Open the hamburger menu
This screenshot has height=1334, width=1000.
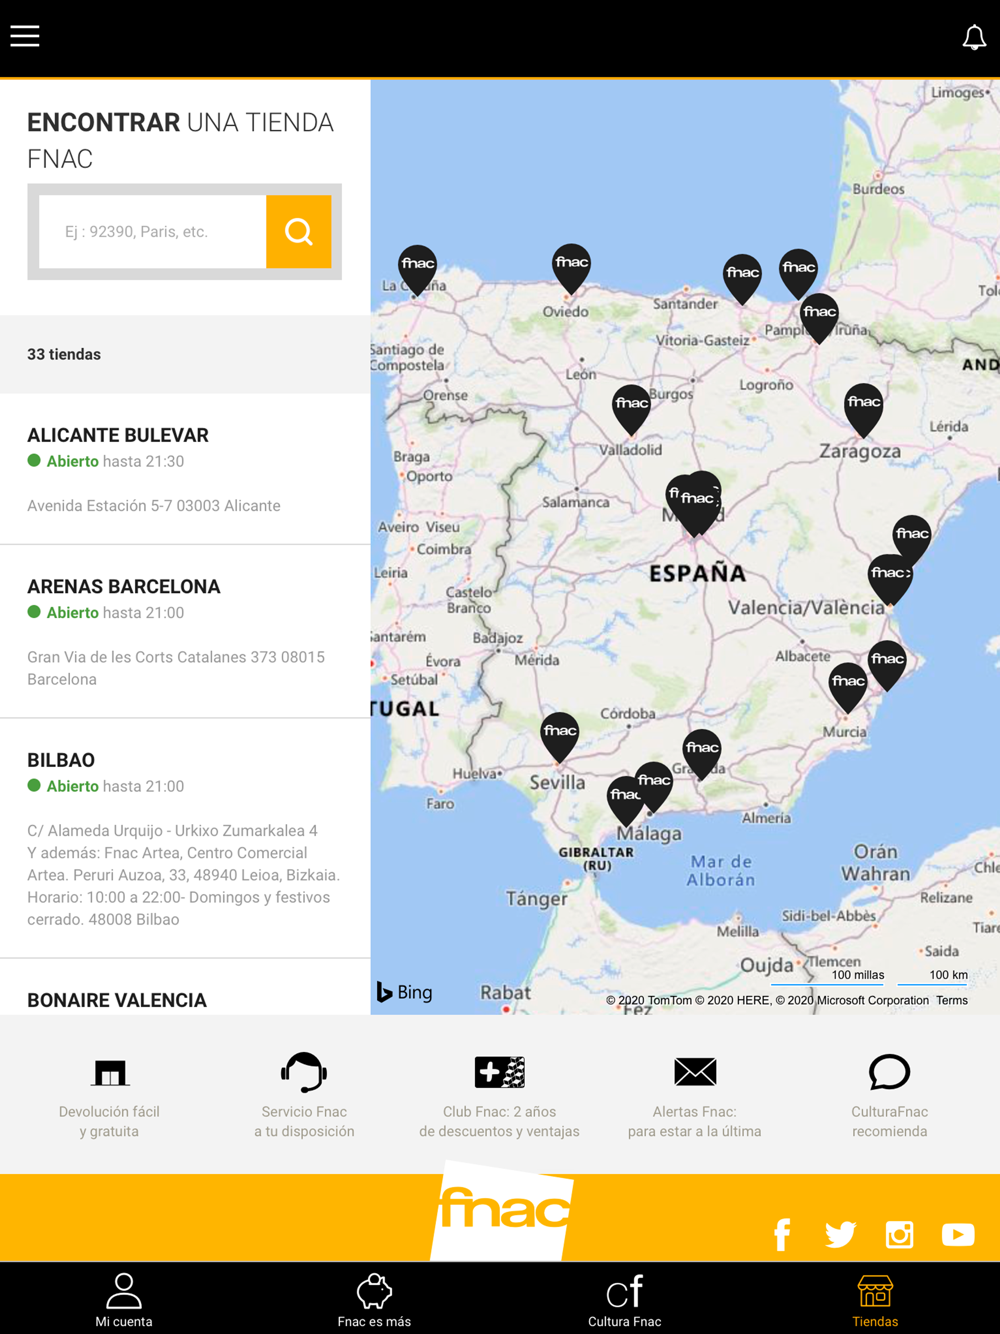point(25,36)
